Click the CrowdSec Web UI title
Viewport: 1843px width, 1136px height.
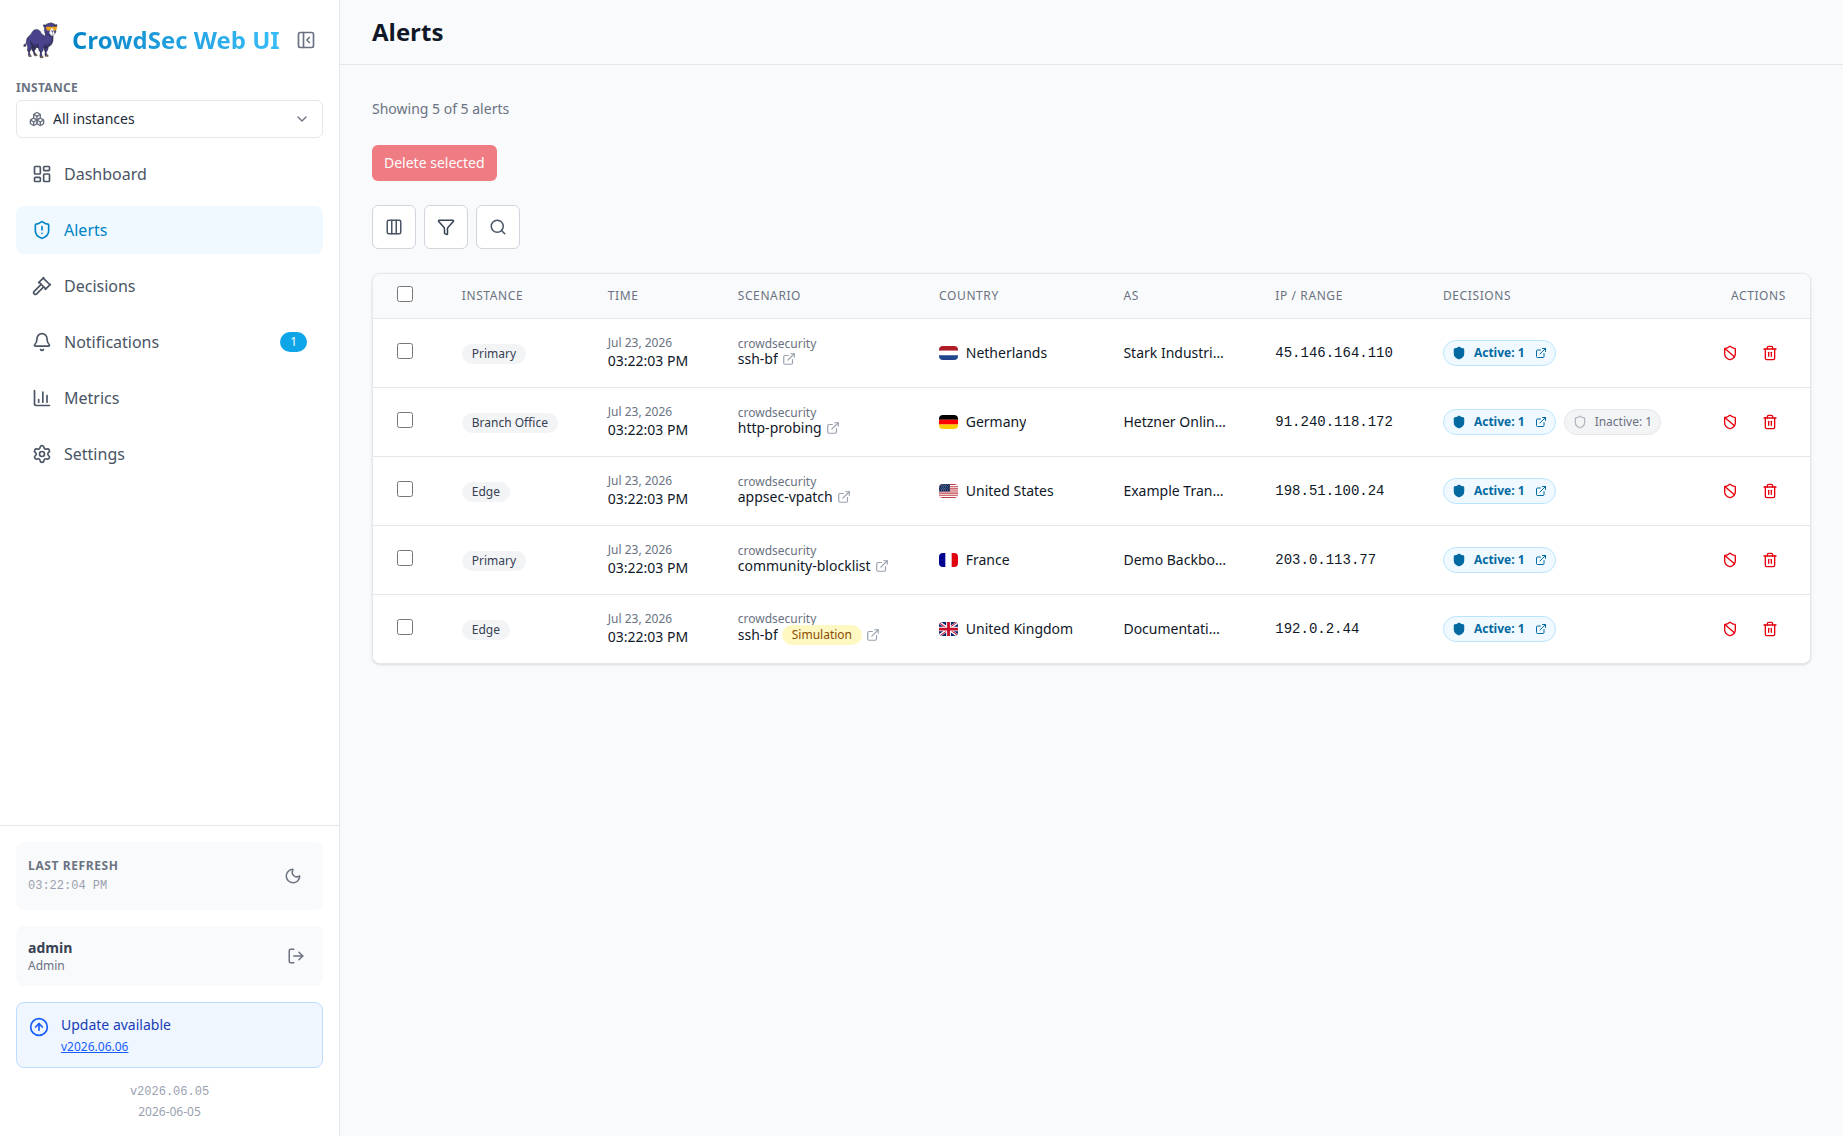[176, 41]
